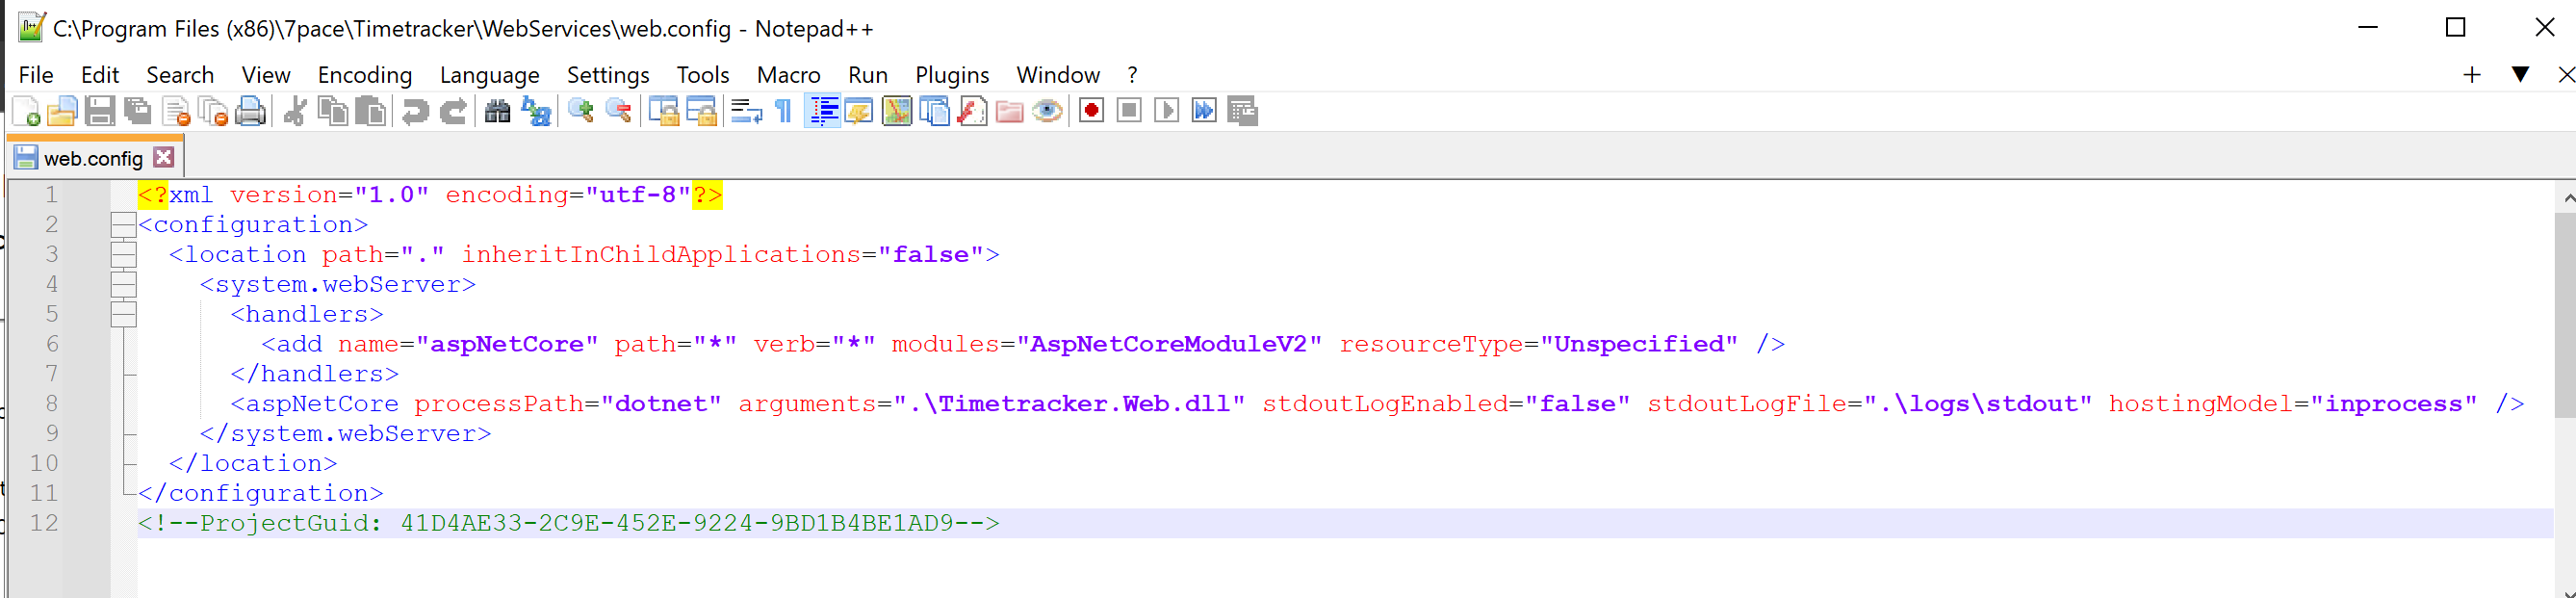This screenshot has height=598, width=2576.
Task: Open the Language menu
Action: 489,75
